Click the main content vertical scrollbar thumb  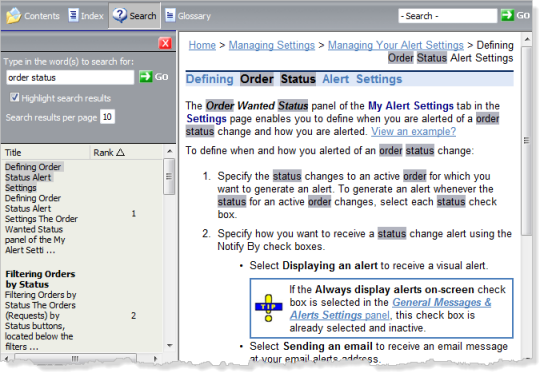coord(526,141)
